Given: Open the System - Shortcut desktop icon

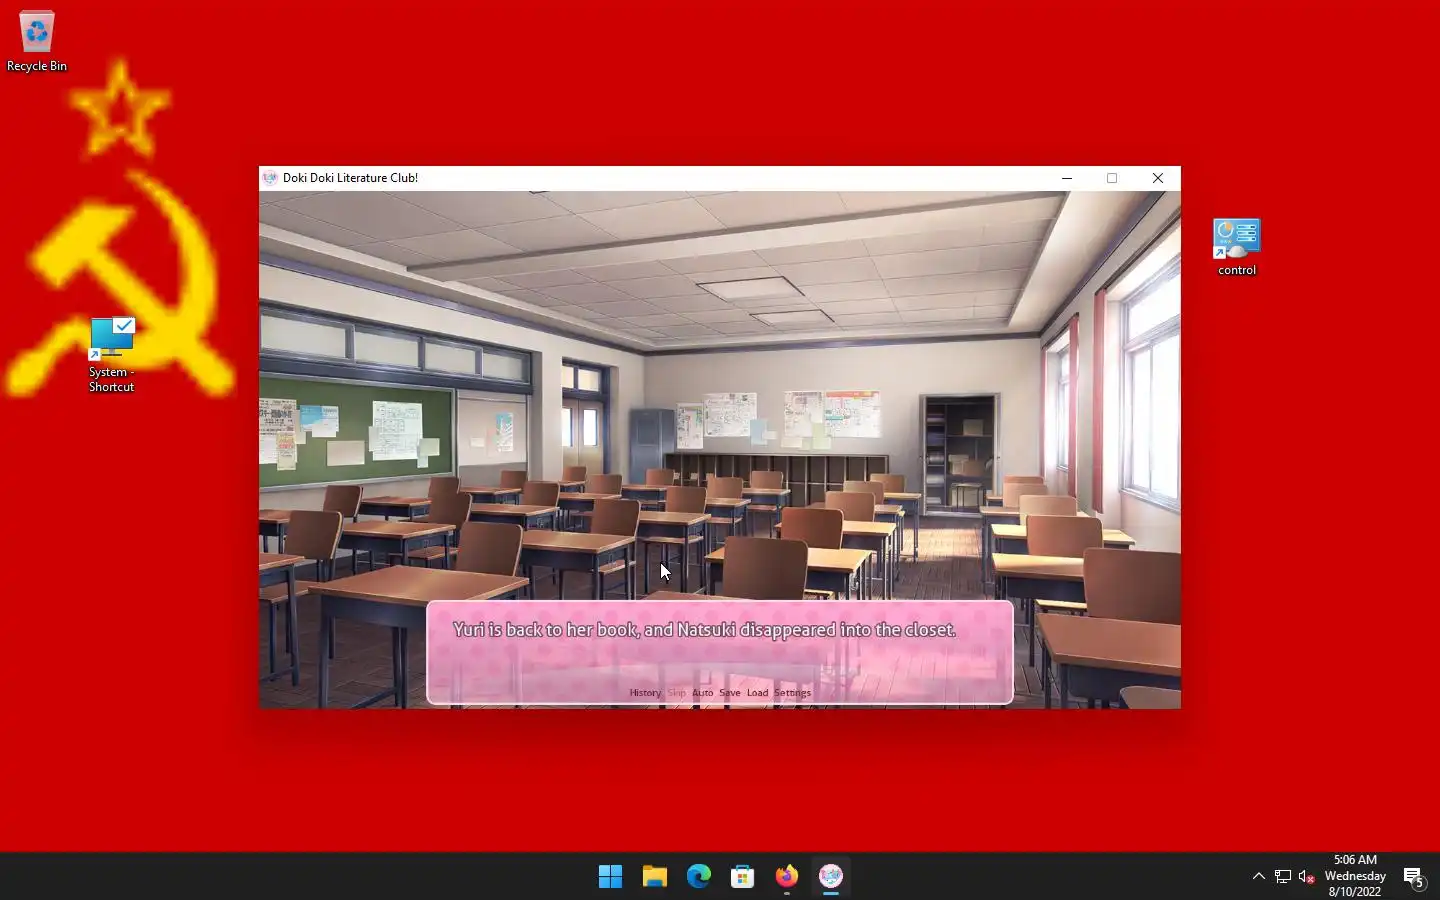Looking at the screenshot, I should point(111,355).
